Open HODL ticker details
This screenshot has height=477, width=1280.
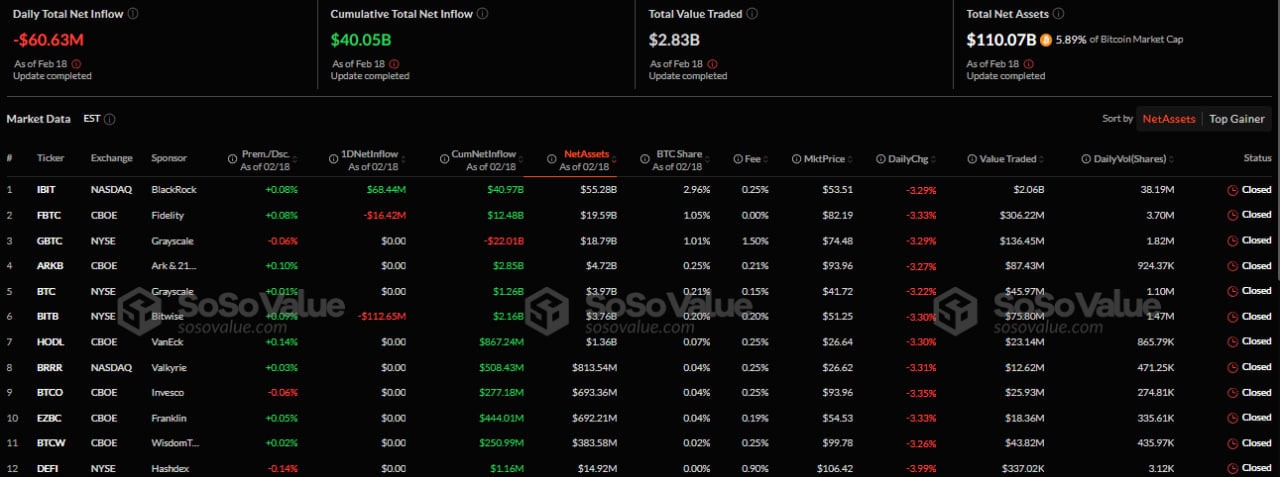tap(49, 341)
